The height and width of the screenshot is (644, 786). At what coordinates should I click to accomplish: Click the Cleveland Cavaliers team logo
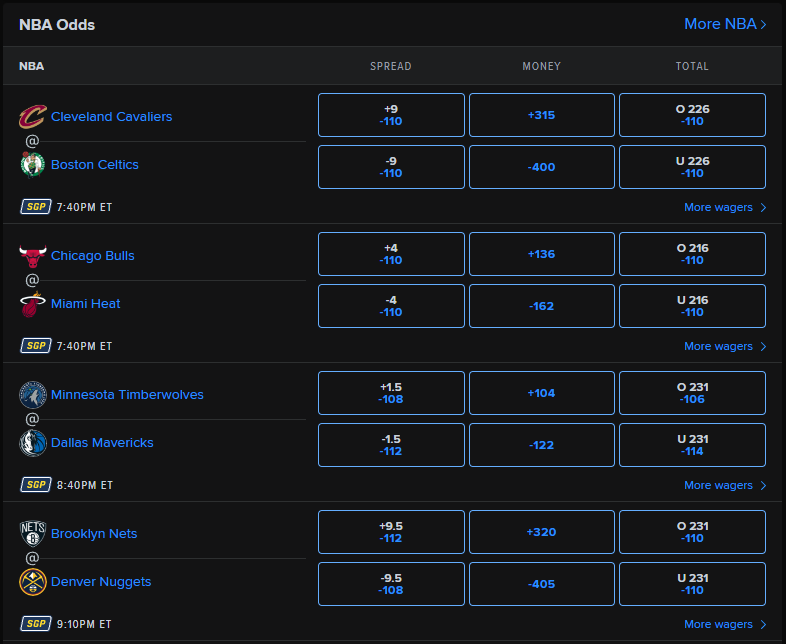[33, 117]
